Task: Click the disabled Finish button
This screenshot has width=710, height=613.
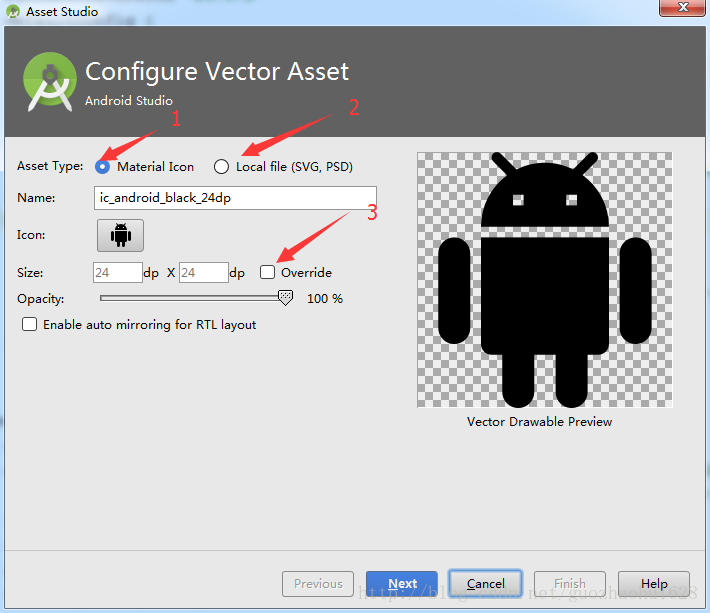Action: (570, 584)
